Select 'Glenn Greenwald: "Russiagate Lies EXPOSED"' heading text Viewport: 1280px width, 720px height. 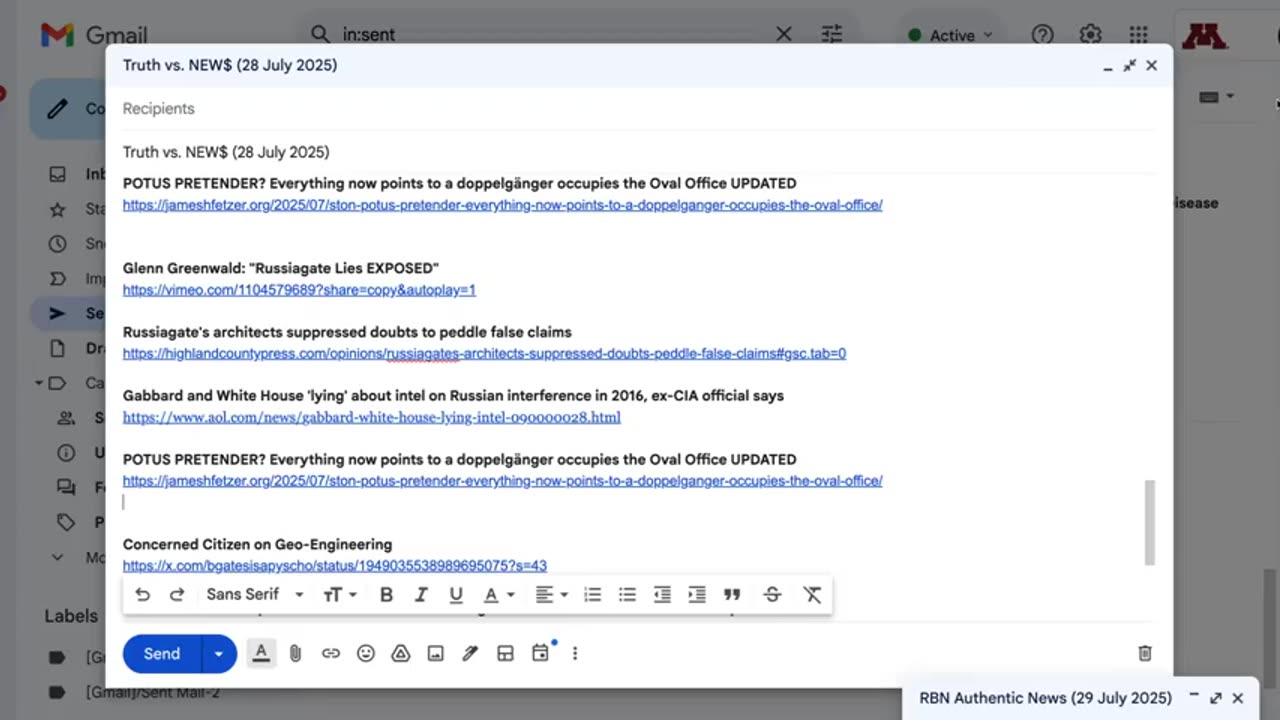point(281,268)
